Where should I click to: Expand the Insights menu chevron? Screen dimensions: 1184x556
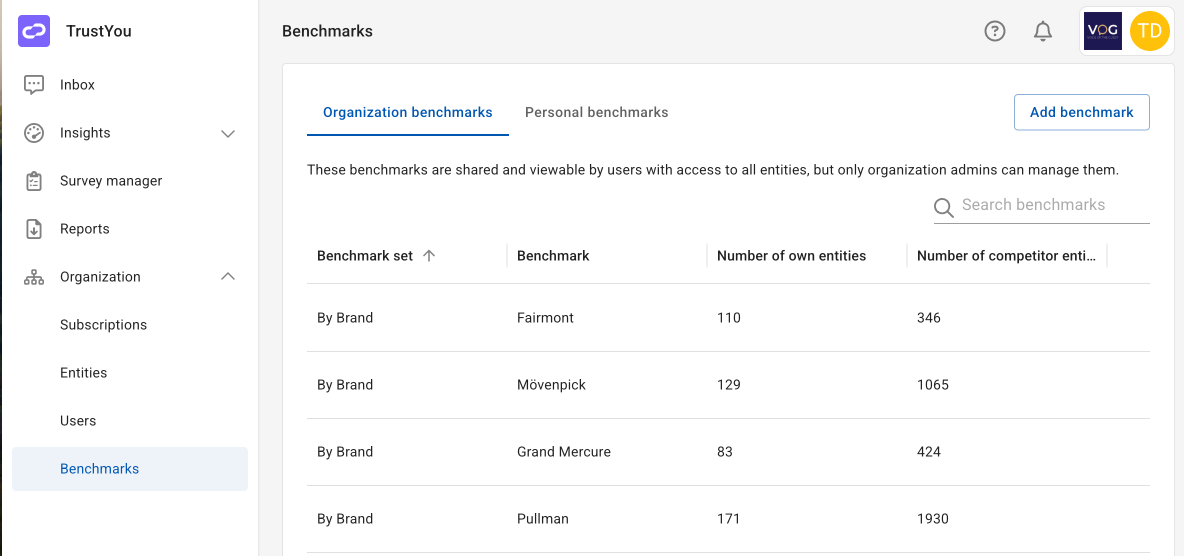point(228,134)
